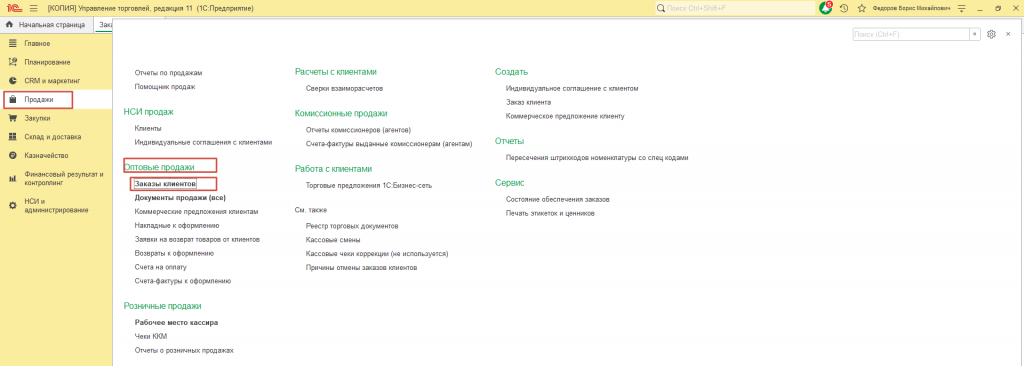This screenshot has height=366, width=1024.
Task: Open Кассовые чеки коррекции (не используется)
Action: click(377, 254)
